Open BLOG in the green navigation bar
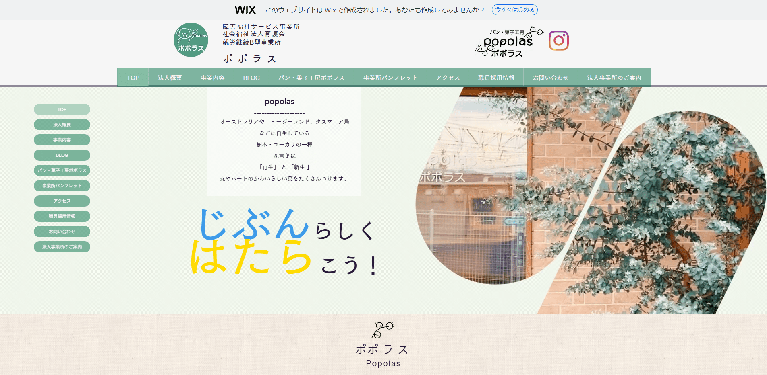767x375 pixels. click(251, 78)
